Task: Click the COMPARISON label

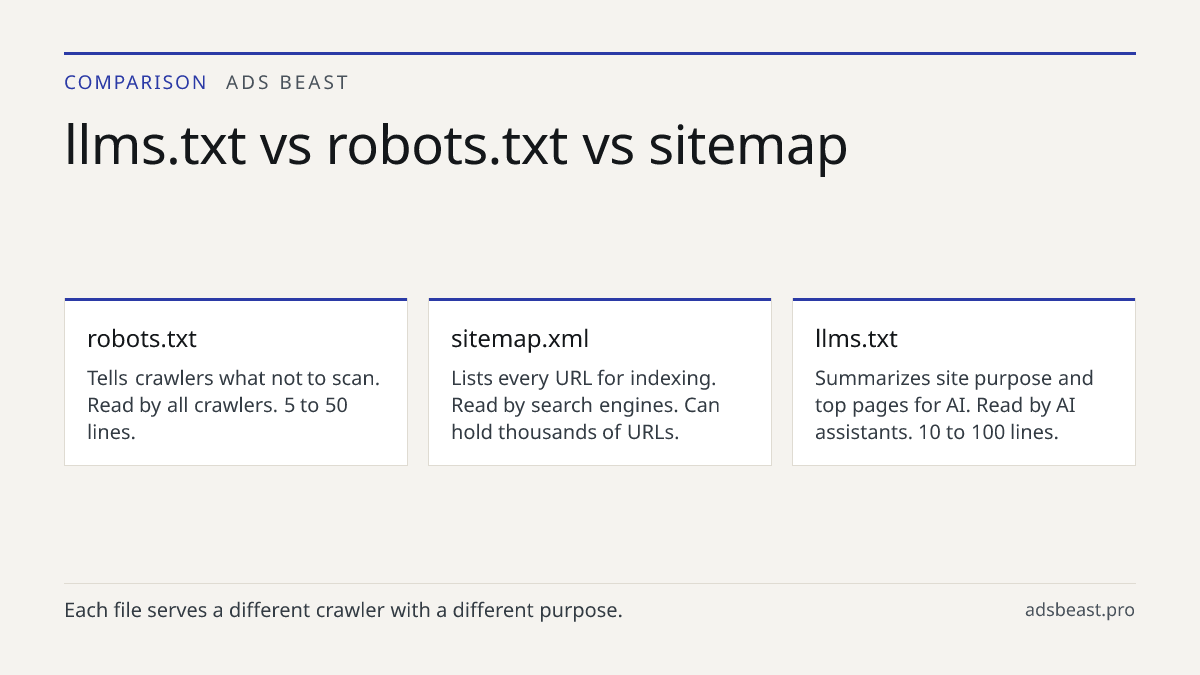Action: pyautogui.click(x=136, y=83)
